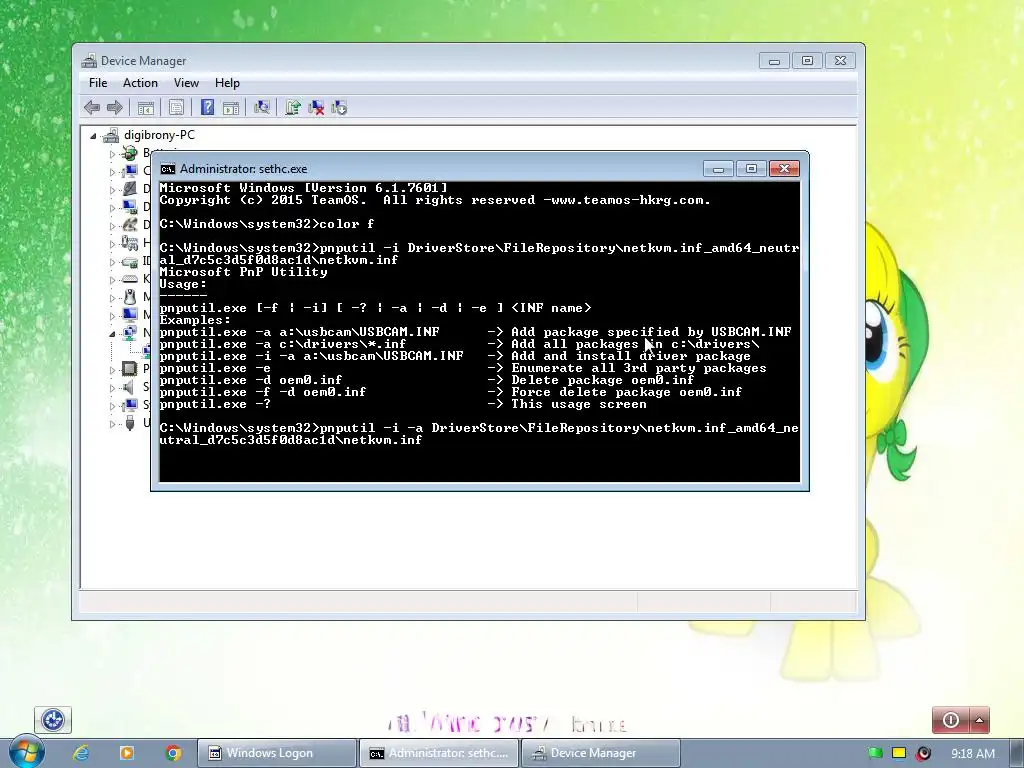Click the red circular system tray icon
Viewport: 1024px width, 768px height.
tap(923, 754)
